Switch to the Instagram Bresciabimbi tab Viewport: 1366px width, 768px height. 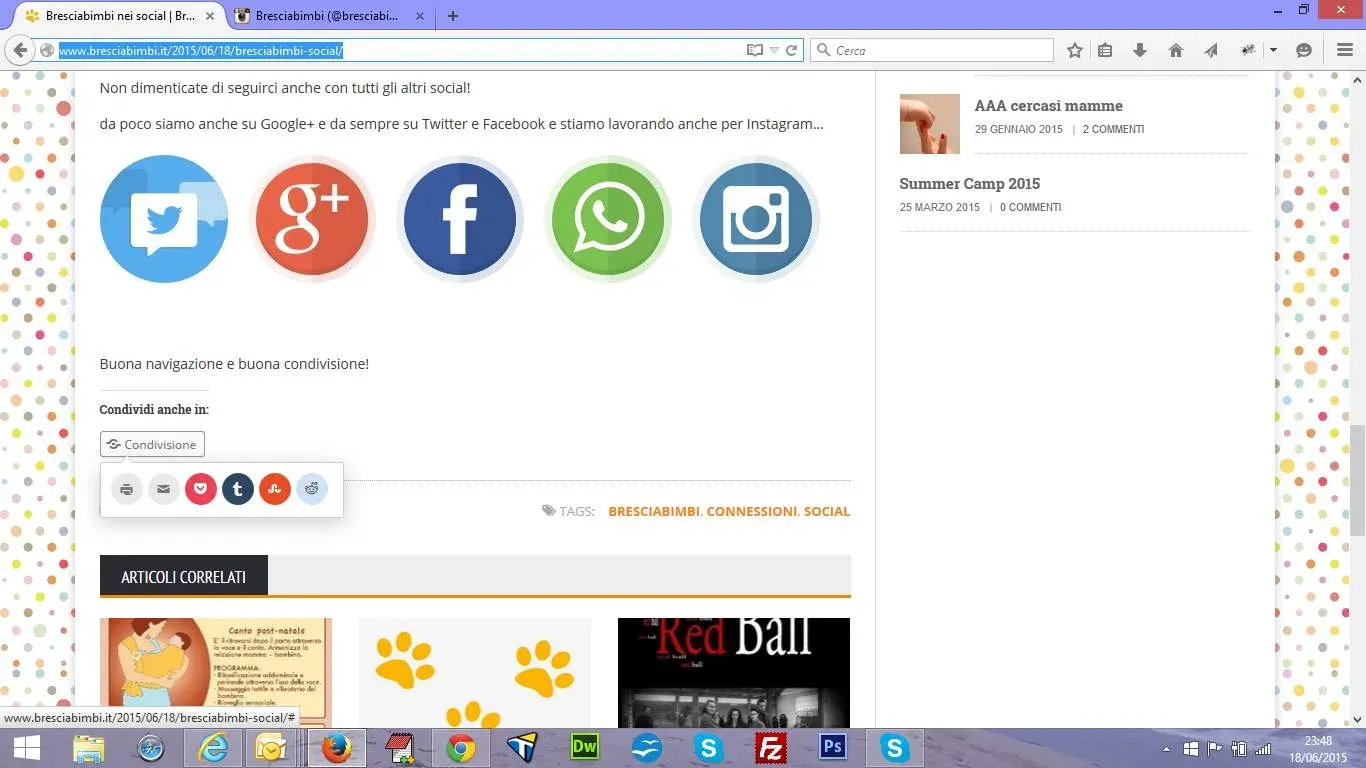[325, 16]
